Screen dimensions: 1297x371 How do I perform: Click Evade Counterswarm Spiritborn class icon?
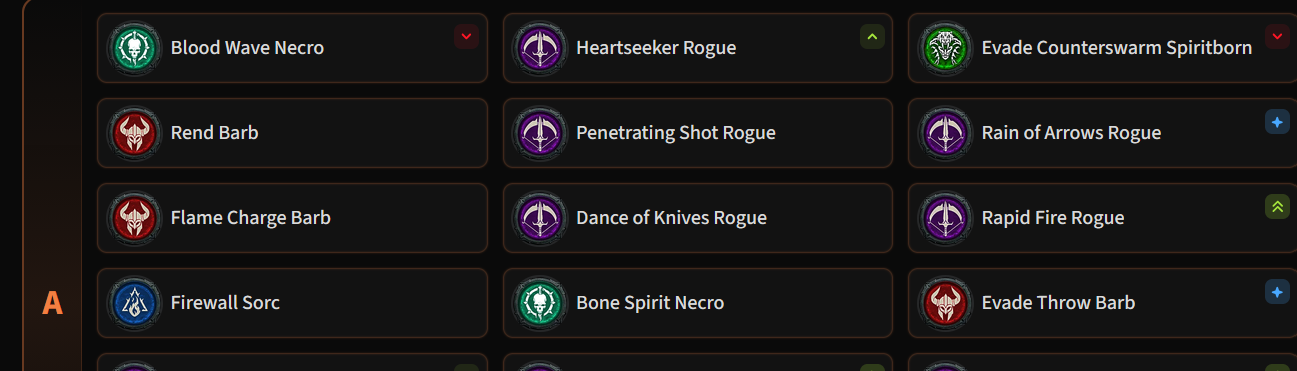[943, 48]
